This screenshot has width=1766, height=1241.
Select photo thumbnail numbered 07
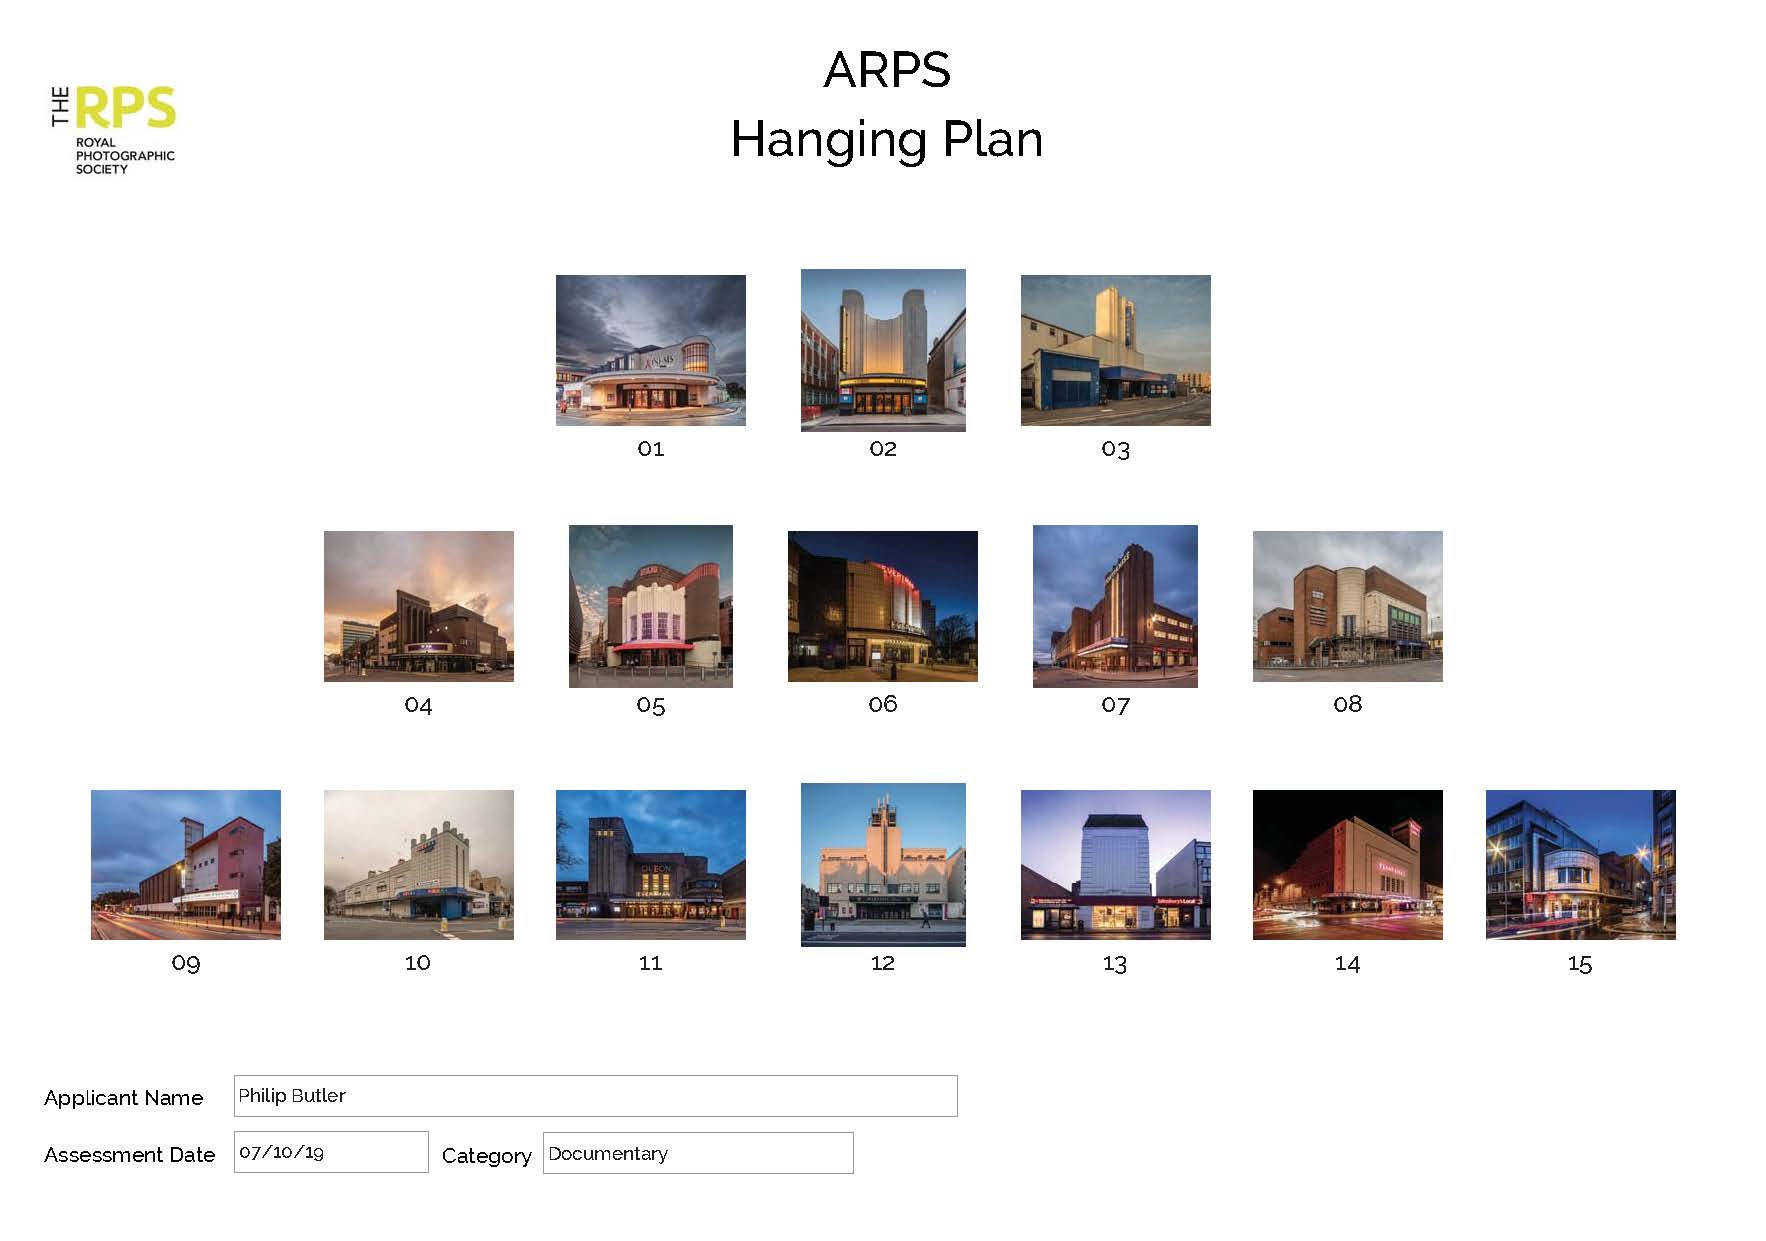tap(1115, 606)
